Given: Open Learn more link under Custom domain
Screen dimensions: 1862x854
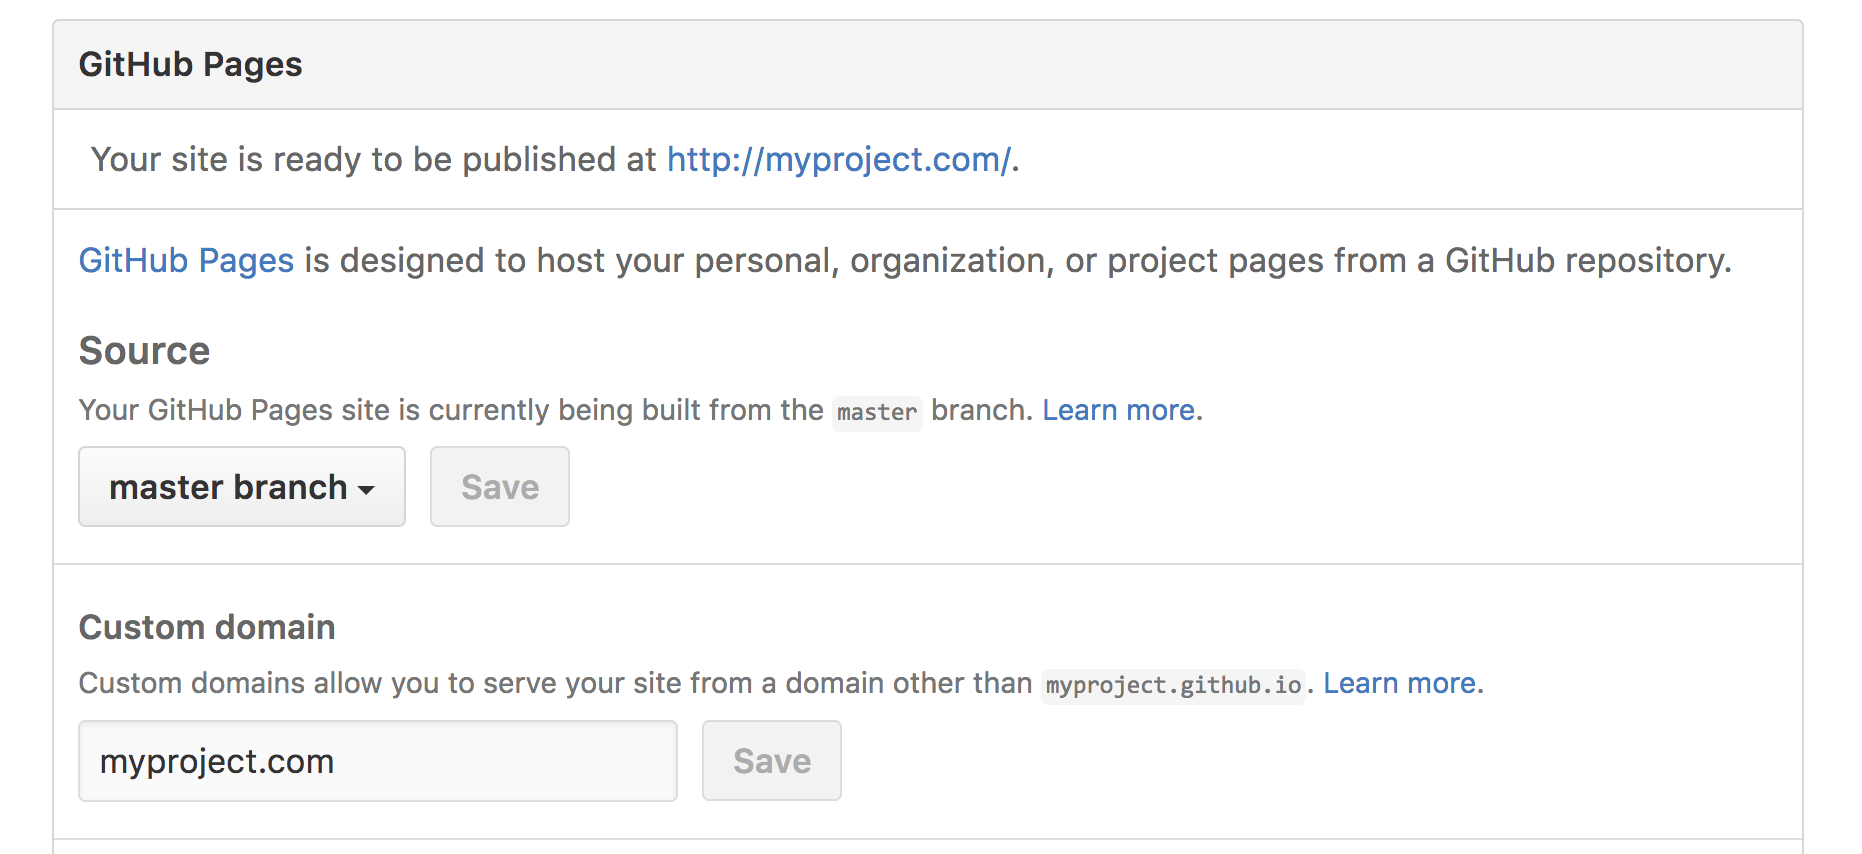Looking at the screenshot, I should (1400, 683).
